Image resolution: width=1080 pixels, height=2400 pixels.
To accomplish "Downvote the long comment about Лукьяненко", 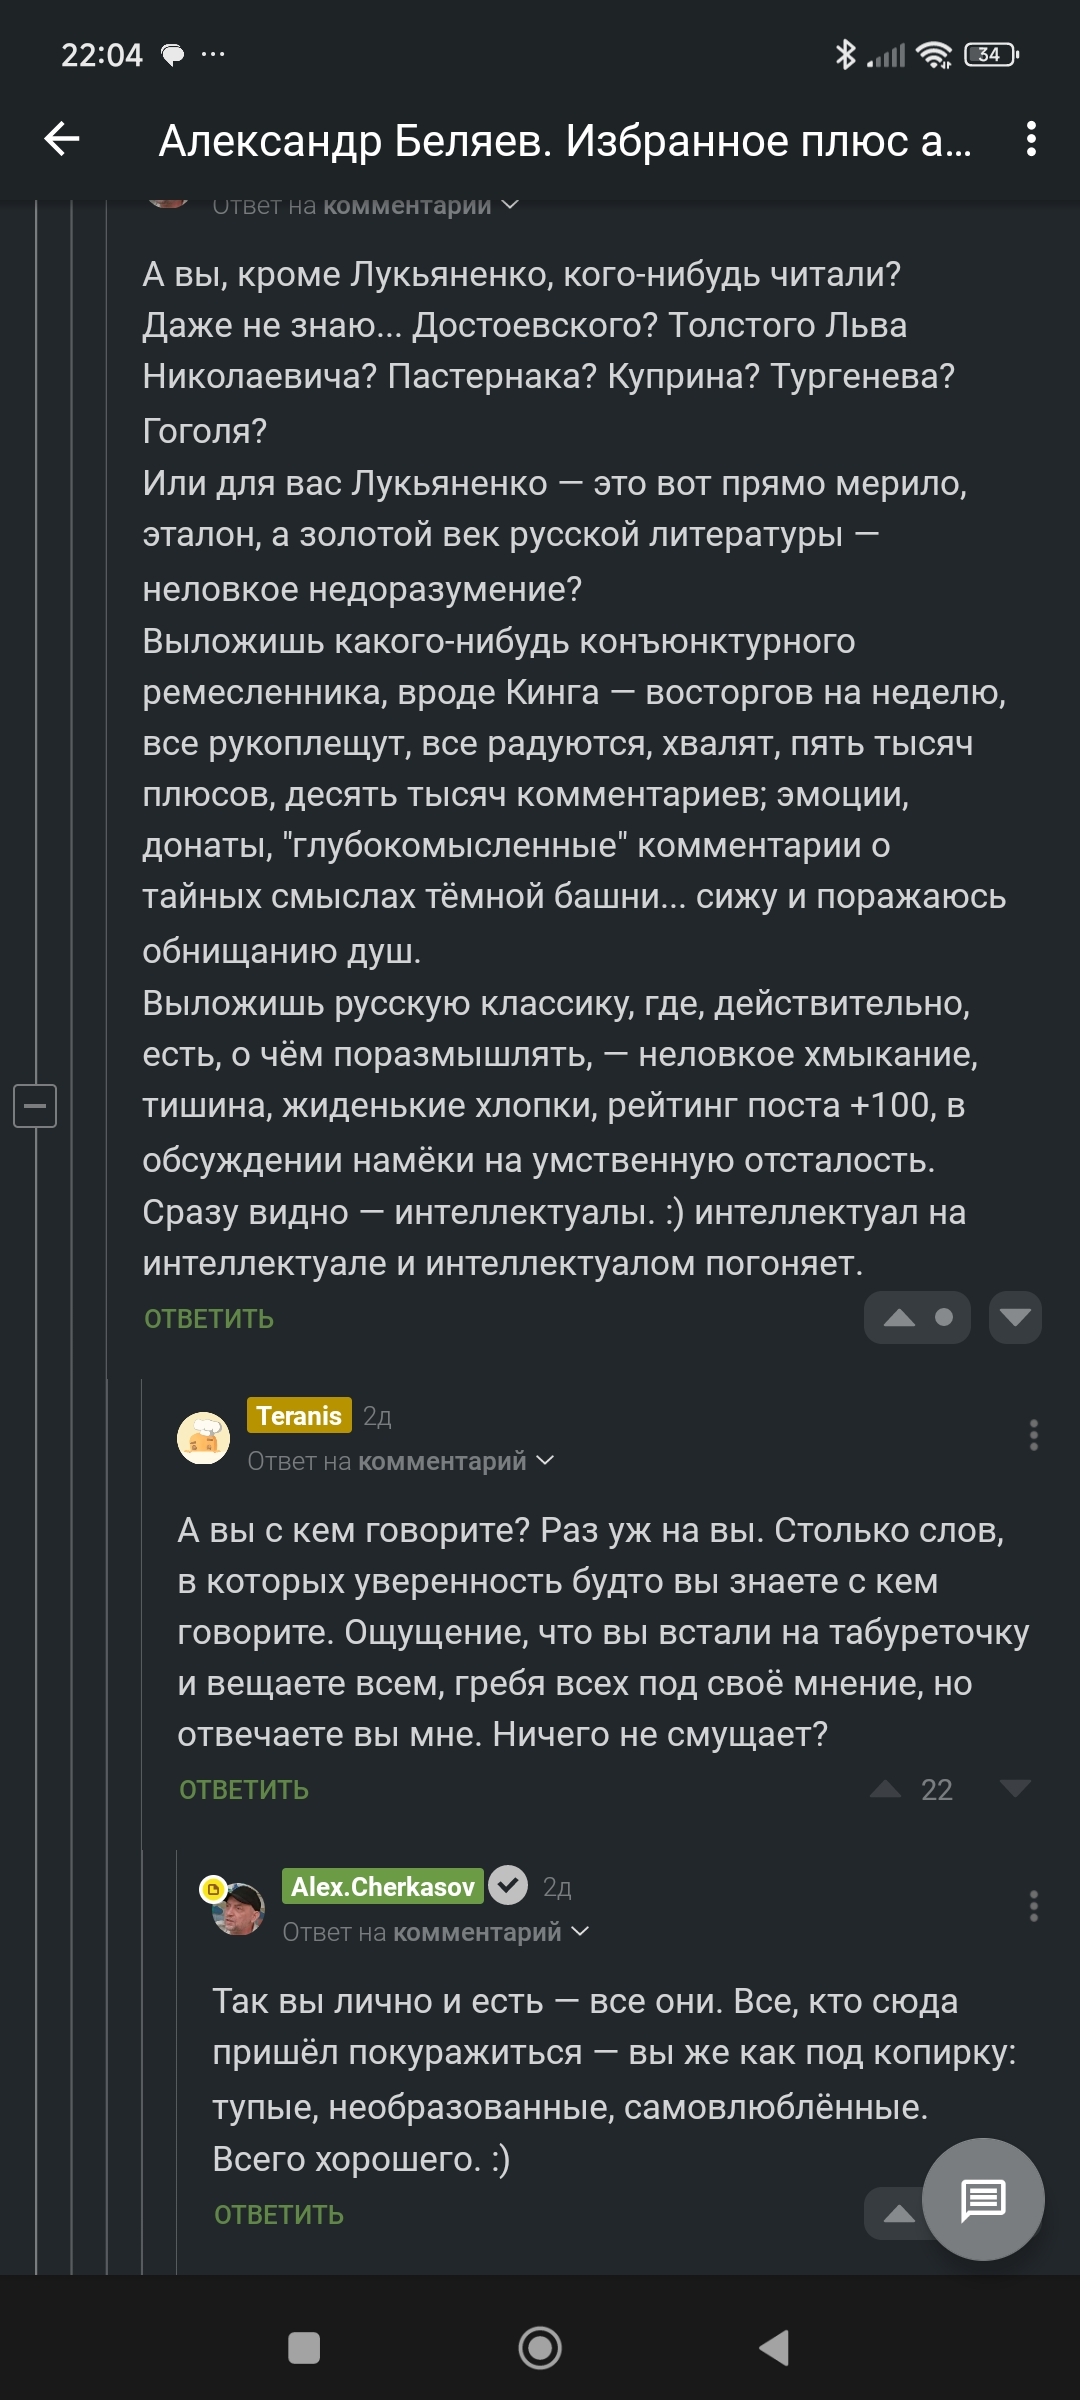I will tap(1015, 1317).
